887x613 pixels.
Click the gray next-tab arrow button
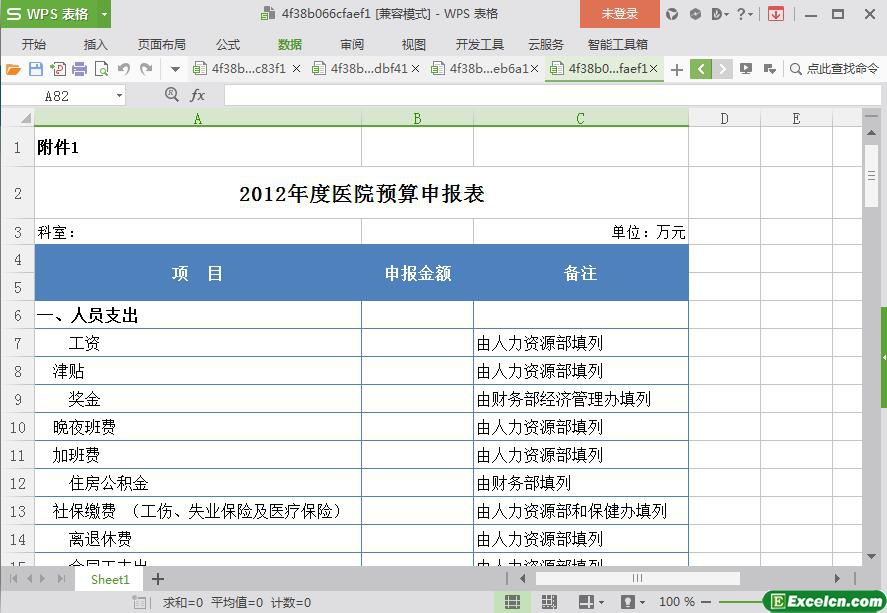click(x=722, y=70)
